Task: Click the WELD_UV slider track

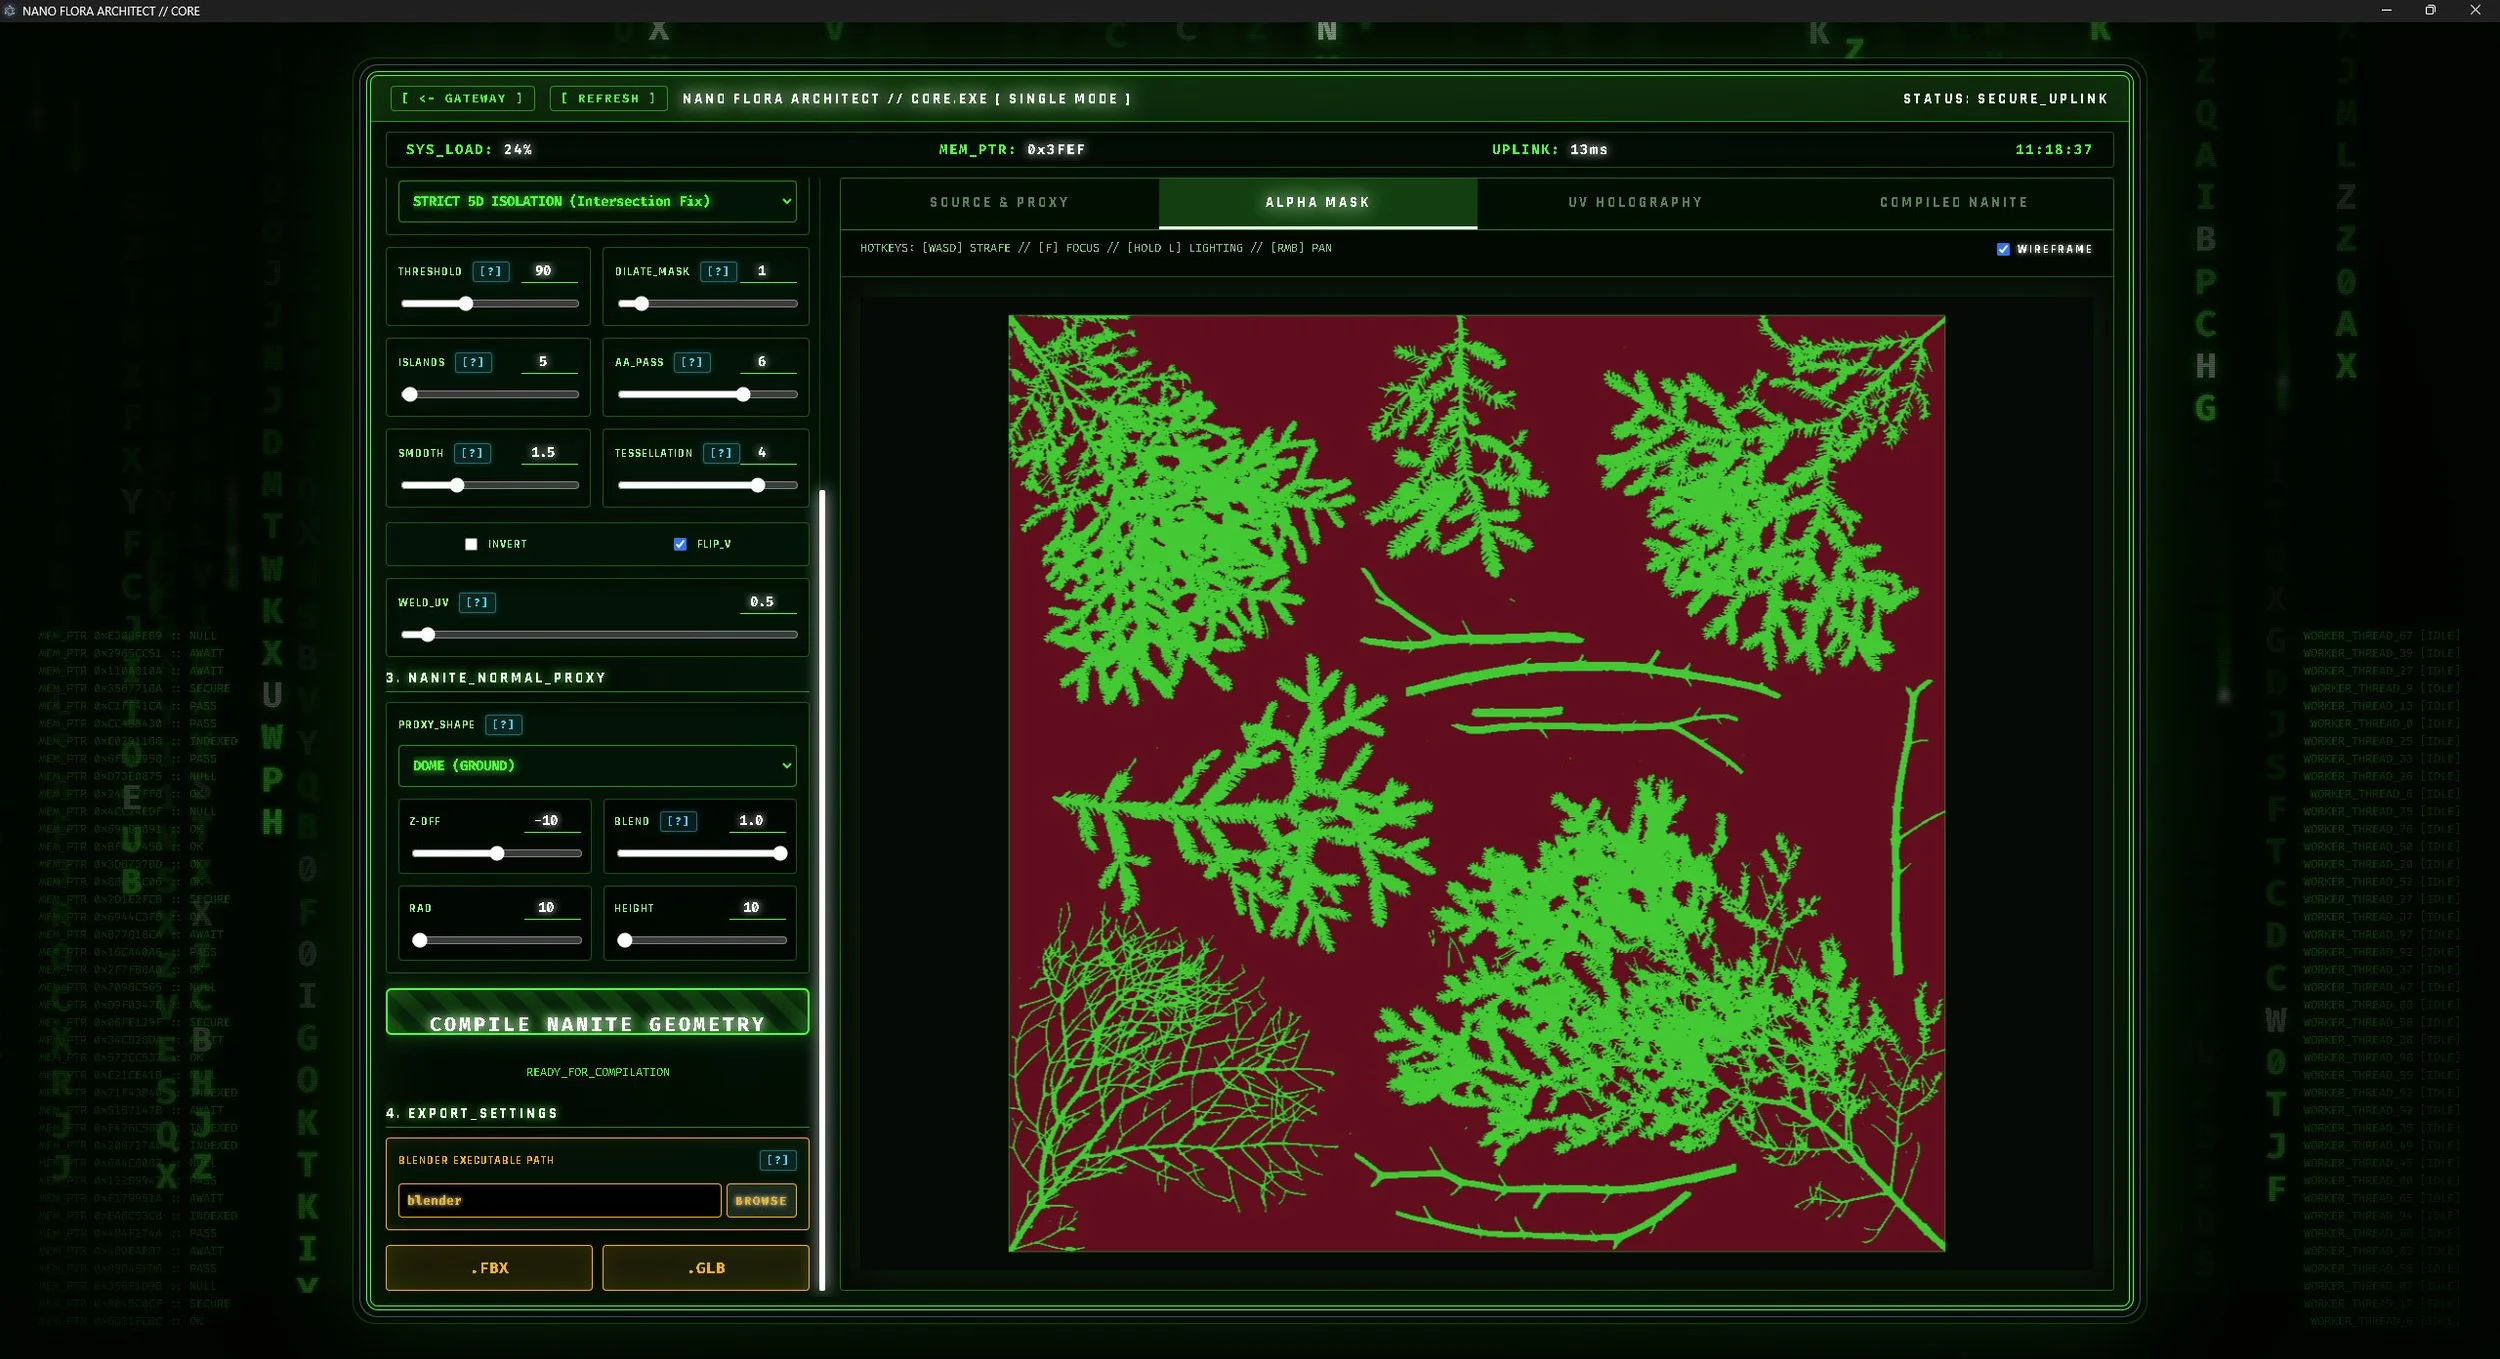Action: [x=600, y=634]
